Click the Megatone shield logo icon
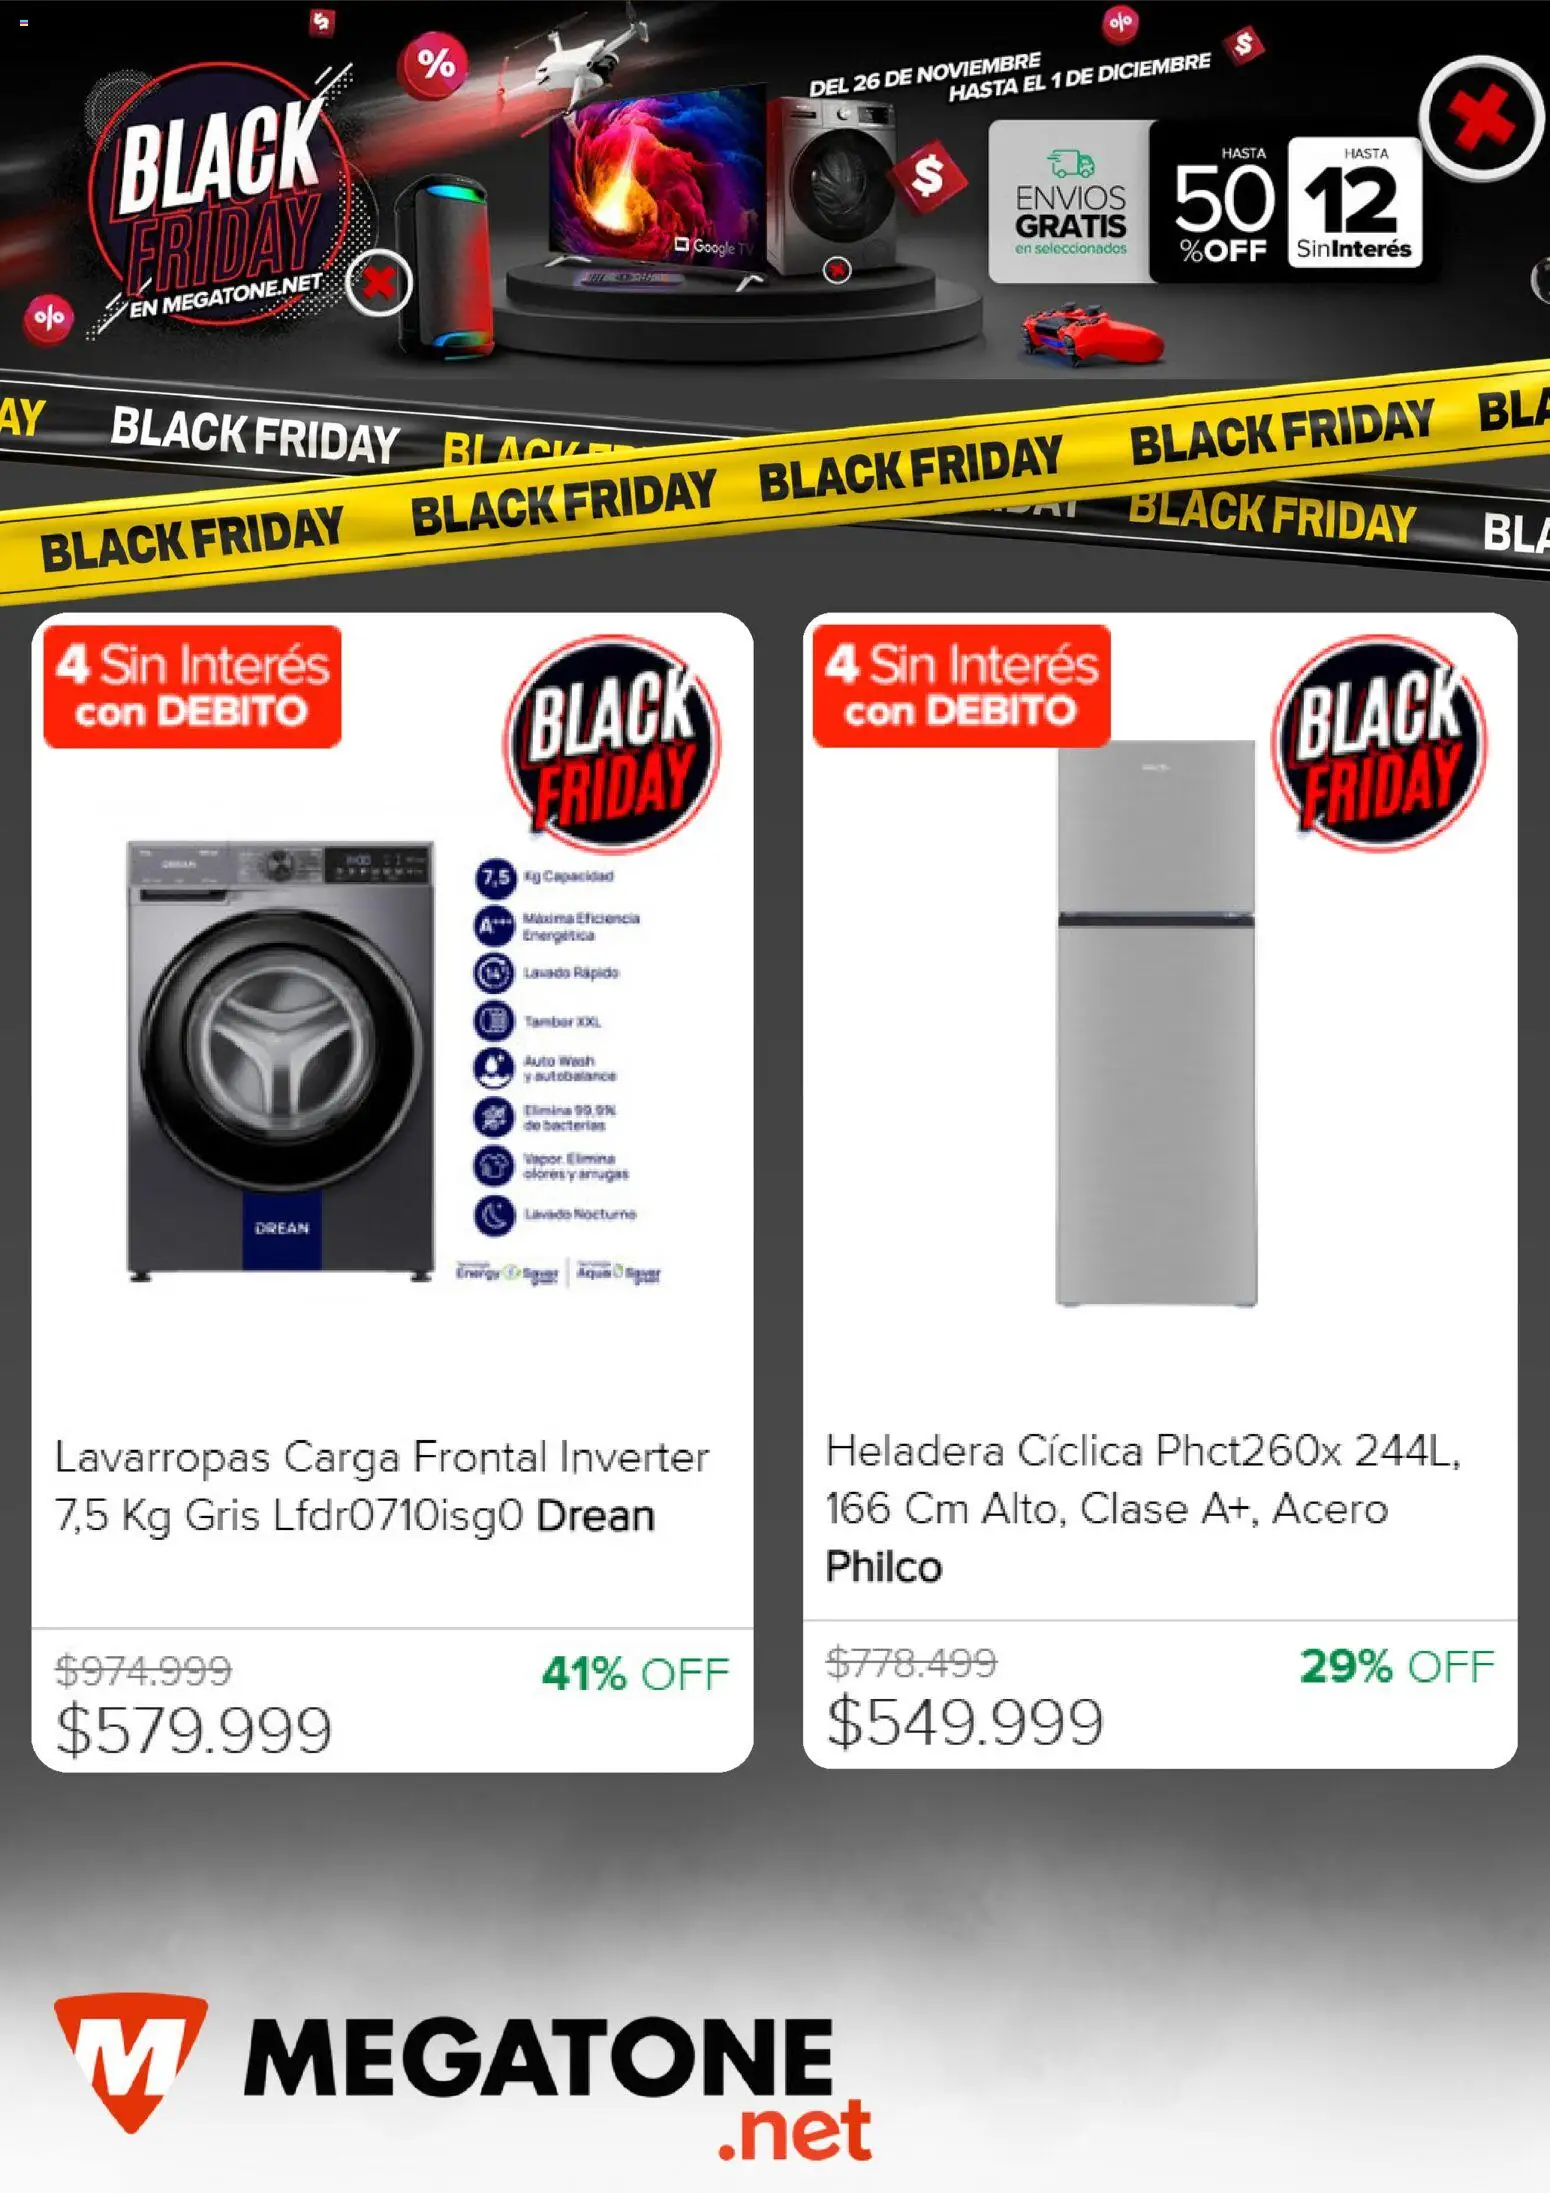This screenshot has height=2193, width=1550. pos(130,2058)
